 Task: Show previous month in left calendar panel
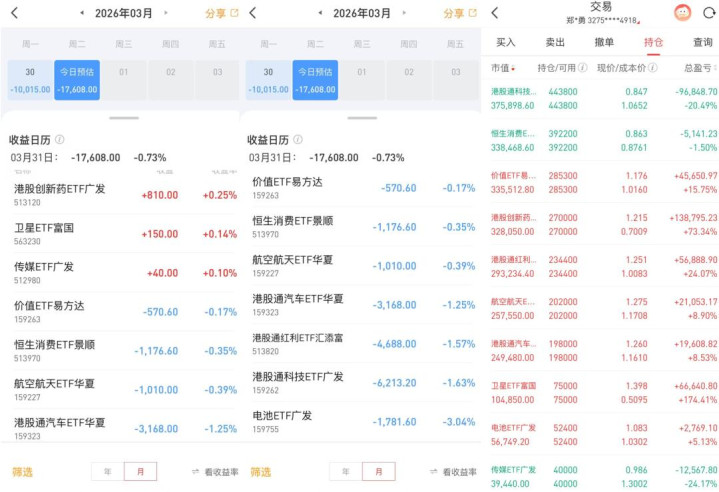point(82,13)
